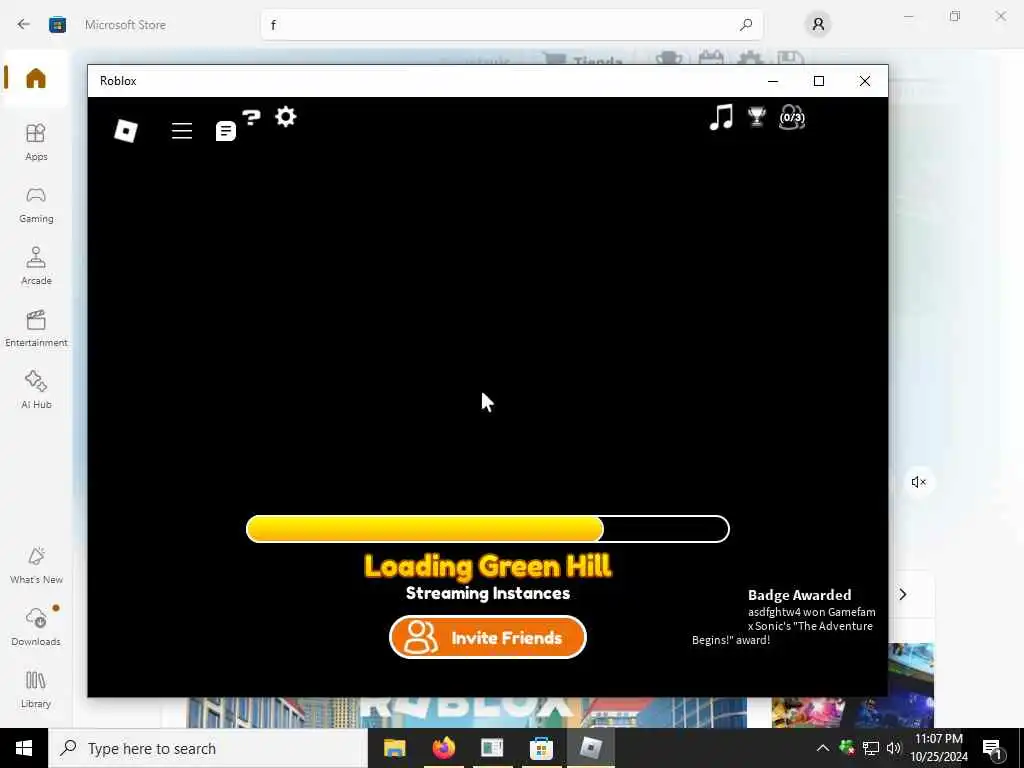Open Microsoft Store taskbar icon
Screen dimensions: 1024x768
pos(541,748)
